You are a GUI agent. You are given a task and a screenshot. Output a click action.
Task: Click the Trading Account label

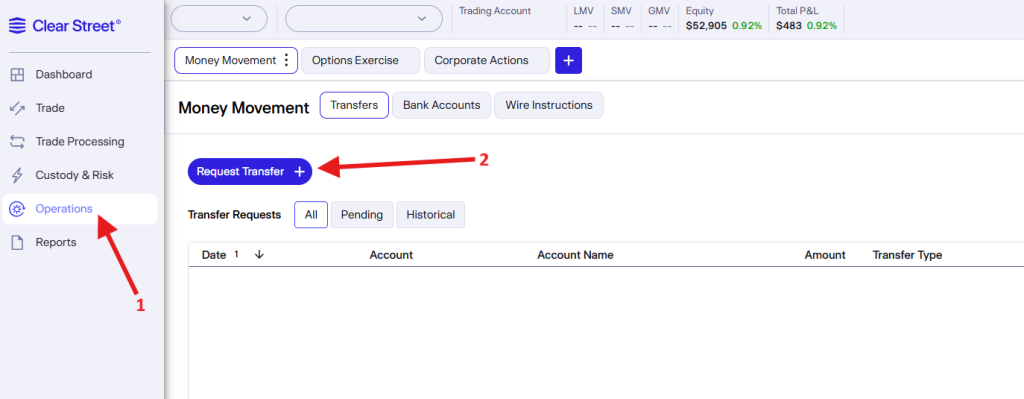pos(495,11)
